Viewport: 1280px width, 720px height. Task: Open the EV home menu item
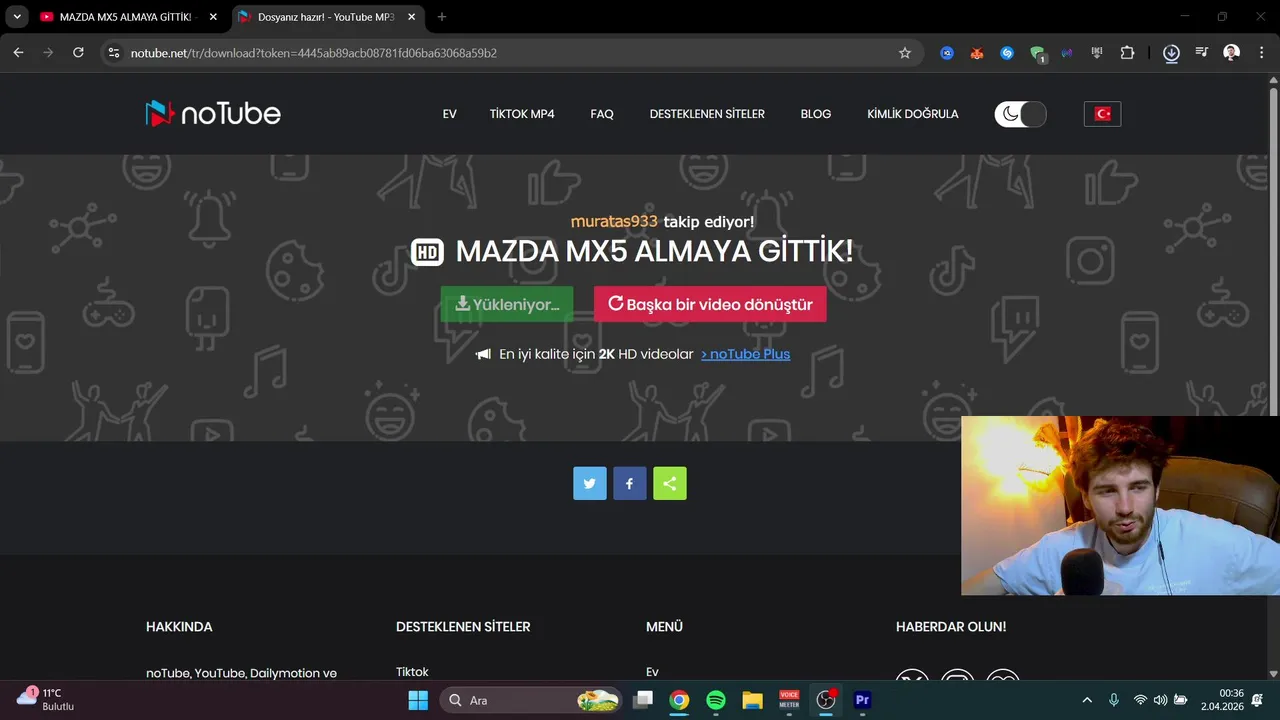[x=450, y=114]
